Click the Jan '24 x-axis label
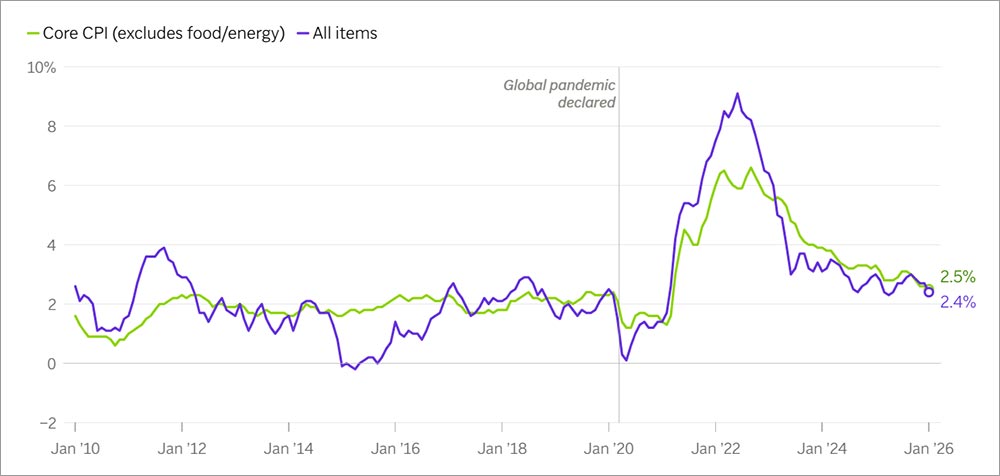Image resolution: width=1000 pixels, height=476 pixels. coord(823,451)
